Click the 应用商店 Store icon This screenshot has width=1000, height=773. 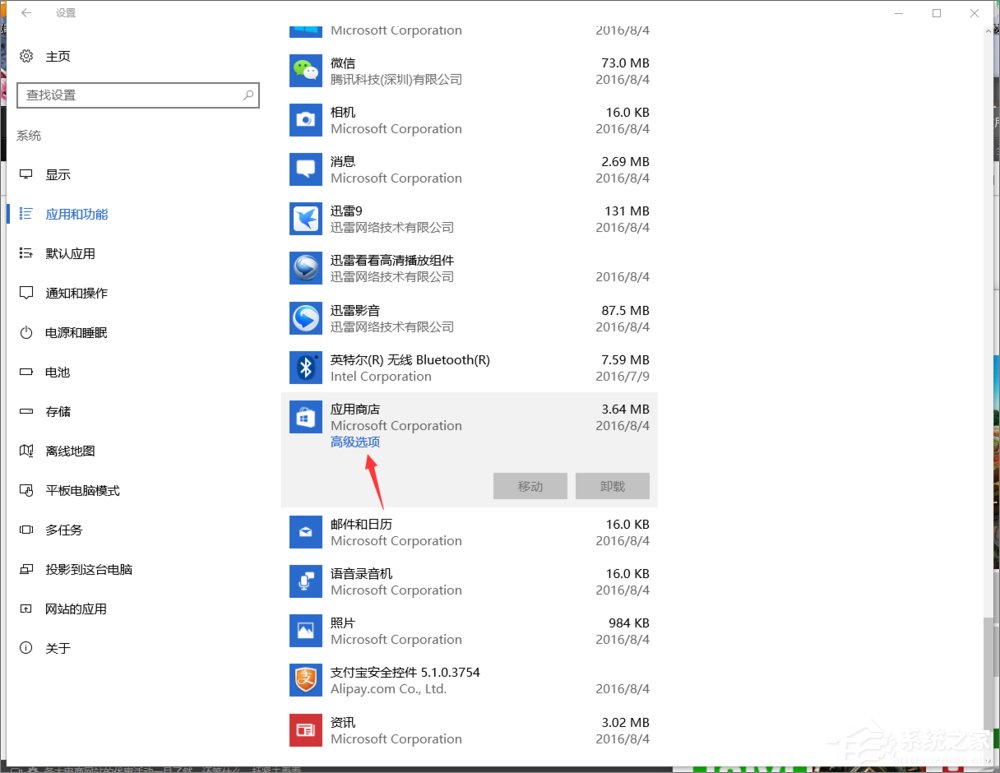(305, 416)
